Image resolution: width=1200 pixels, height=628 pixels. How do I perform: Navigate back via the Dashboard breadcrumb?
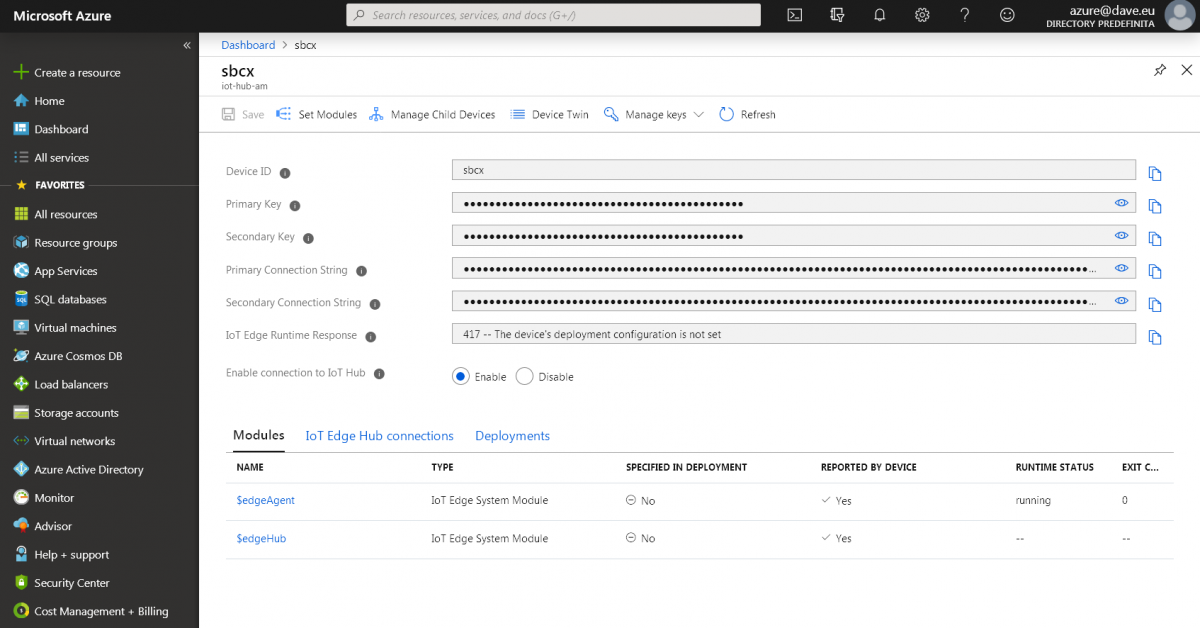click(x=248, y=44)
